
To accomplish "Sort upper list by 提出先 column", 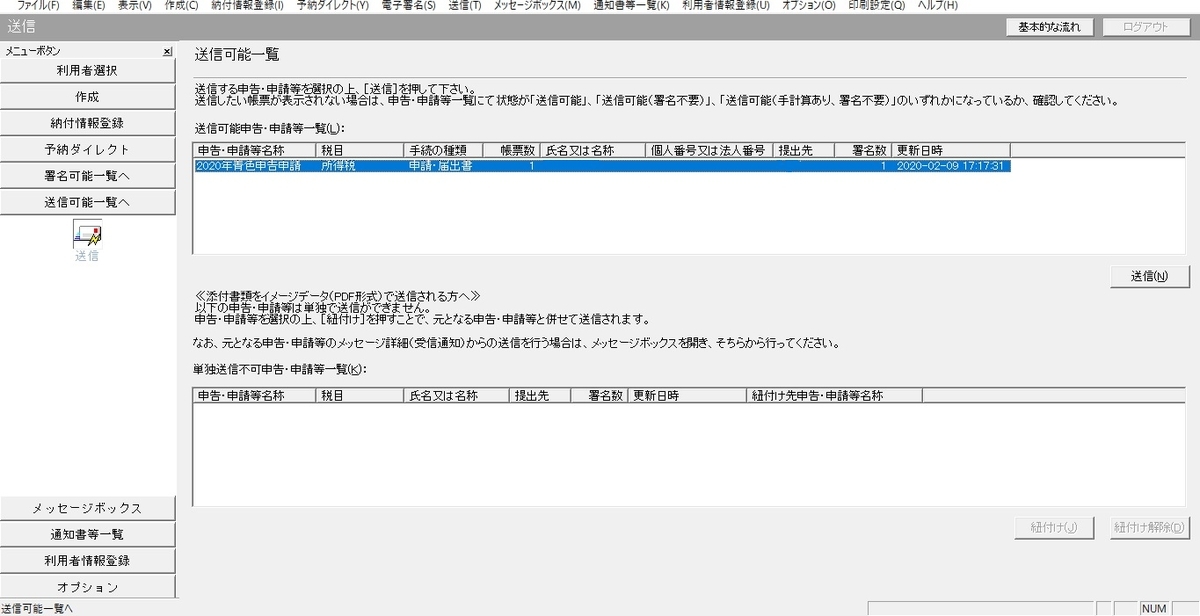I will (x=804, y=150).
